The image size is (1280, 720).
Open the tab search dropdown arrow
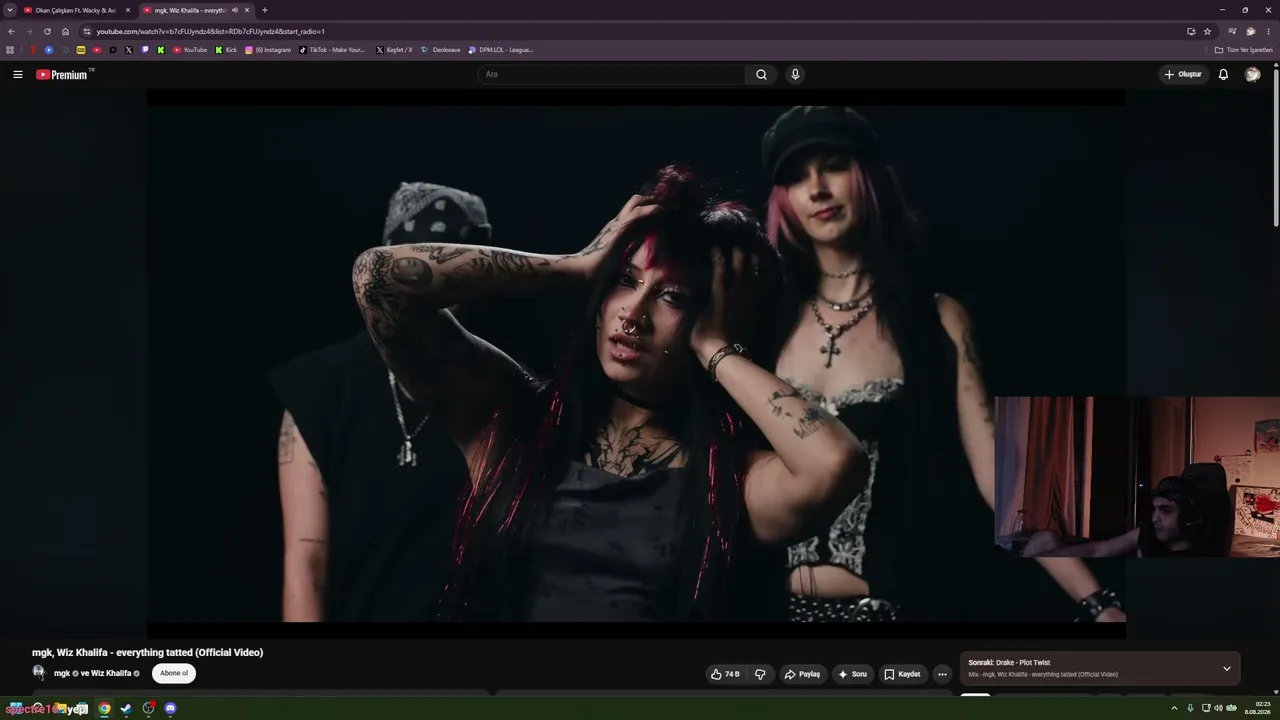[x=10, y=10]
